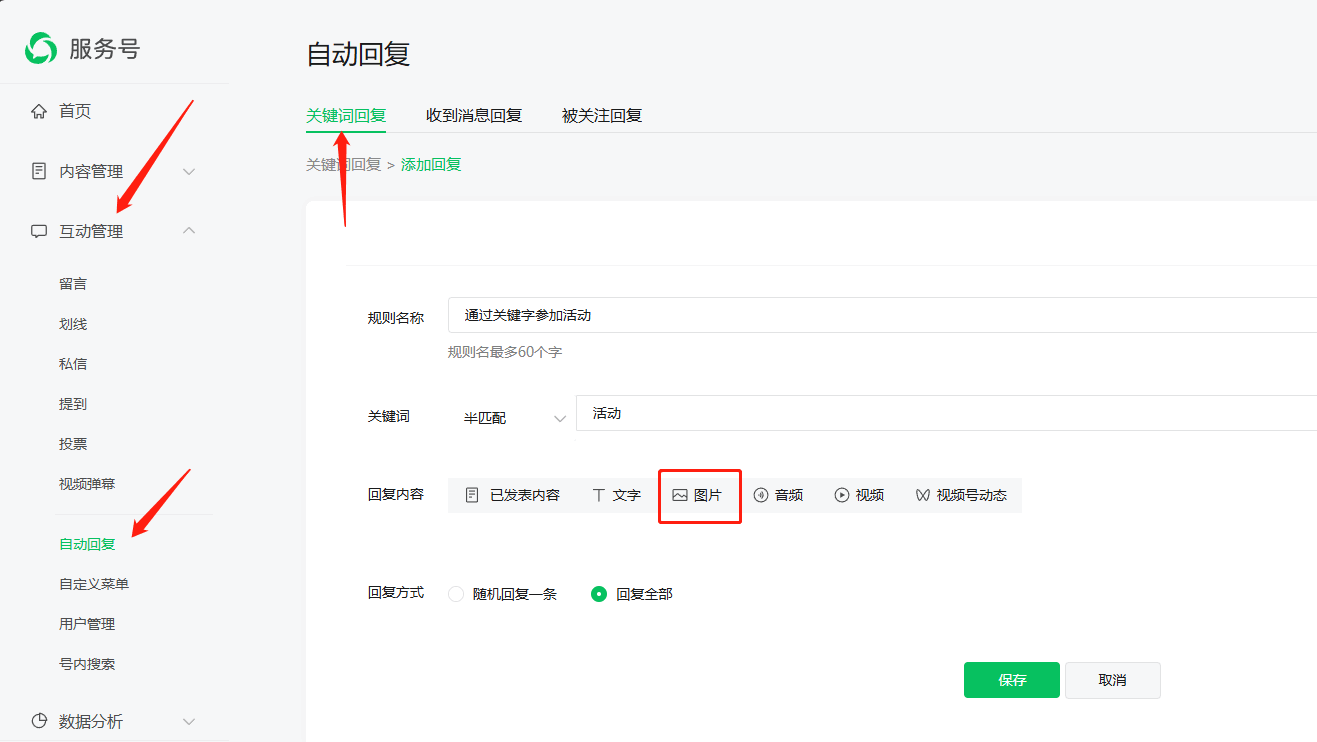The height and width of the screenshot is (742, 1317).
Task: Click the 取消 button
Action: tap(1112, 680)
